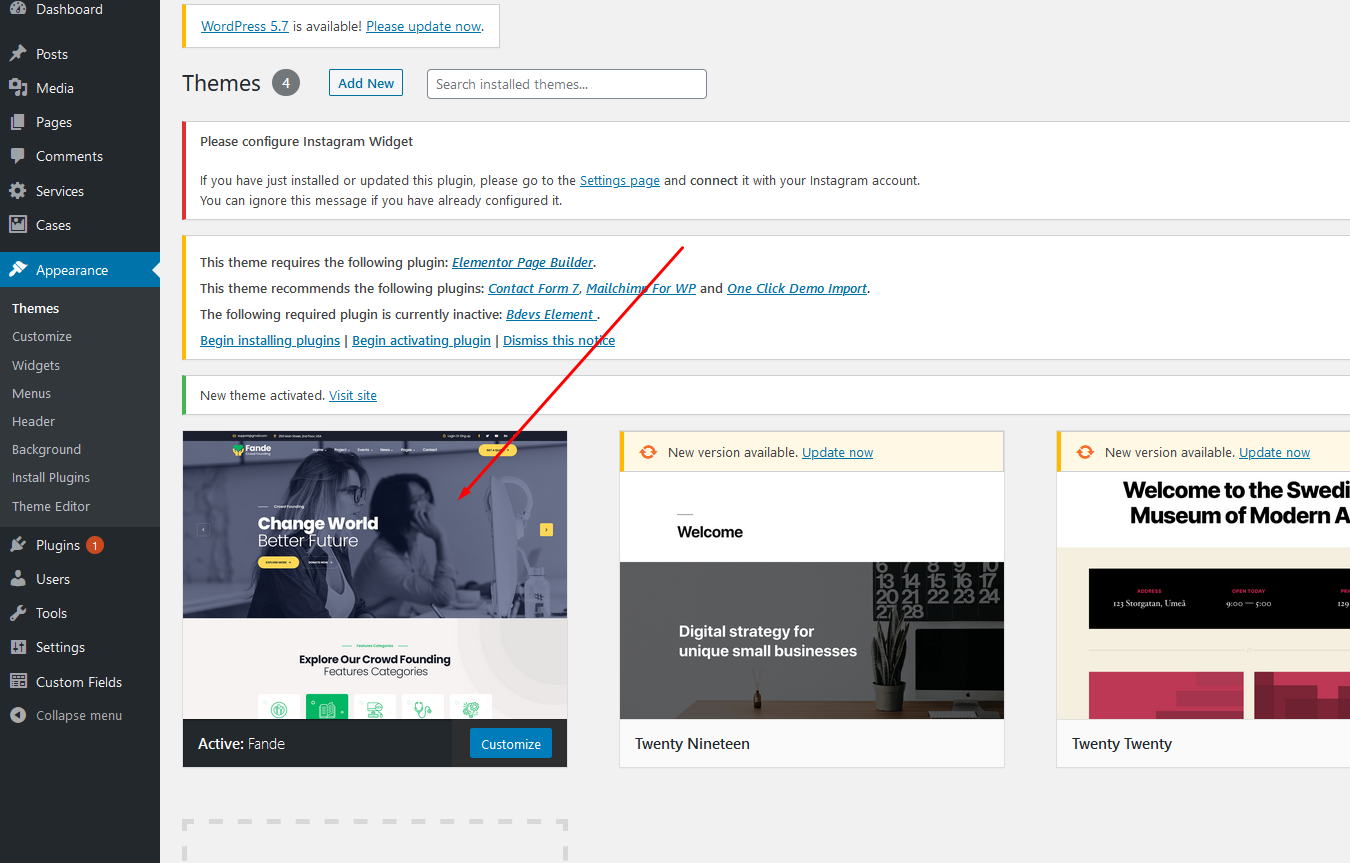
Task: Open the Mailchimp For WP link
Action: coord(641,288)
